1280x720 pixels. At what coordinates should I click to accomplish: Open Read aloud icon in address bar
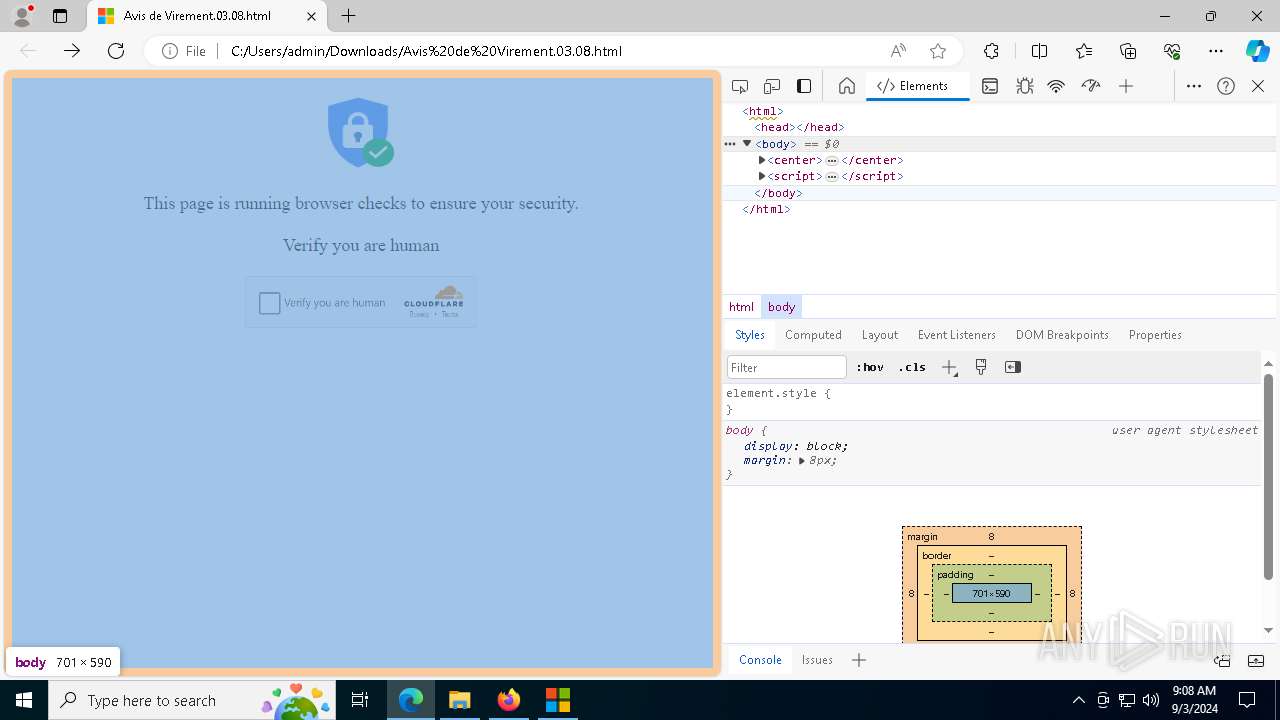(898, 51)
